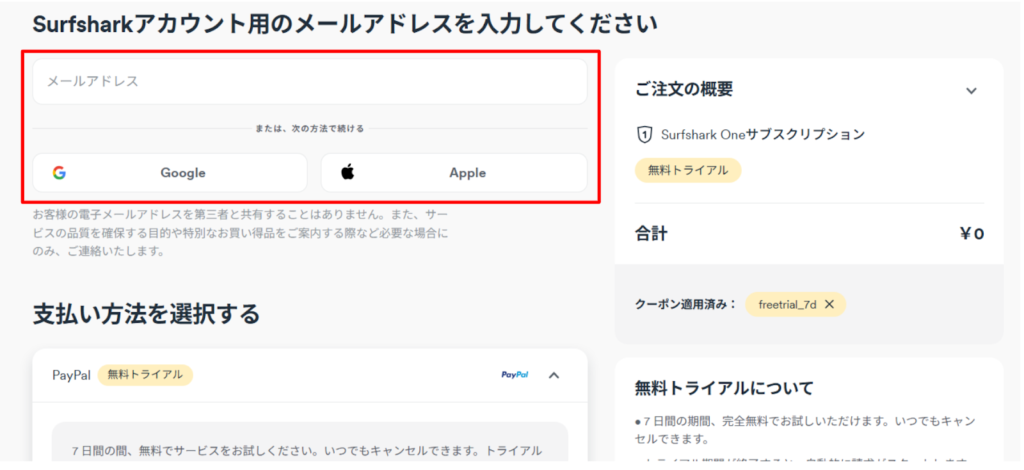Image resolution: width=1024 pixels, height=470 pixels.
Task: Click the 無料トライアル badge in order summary
Action: (687, 170)
